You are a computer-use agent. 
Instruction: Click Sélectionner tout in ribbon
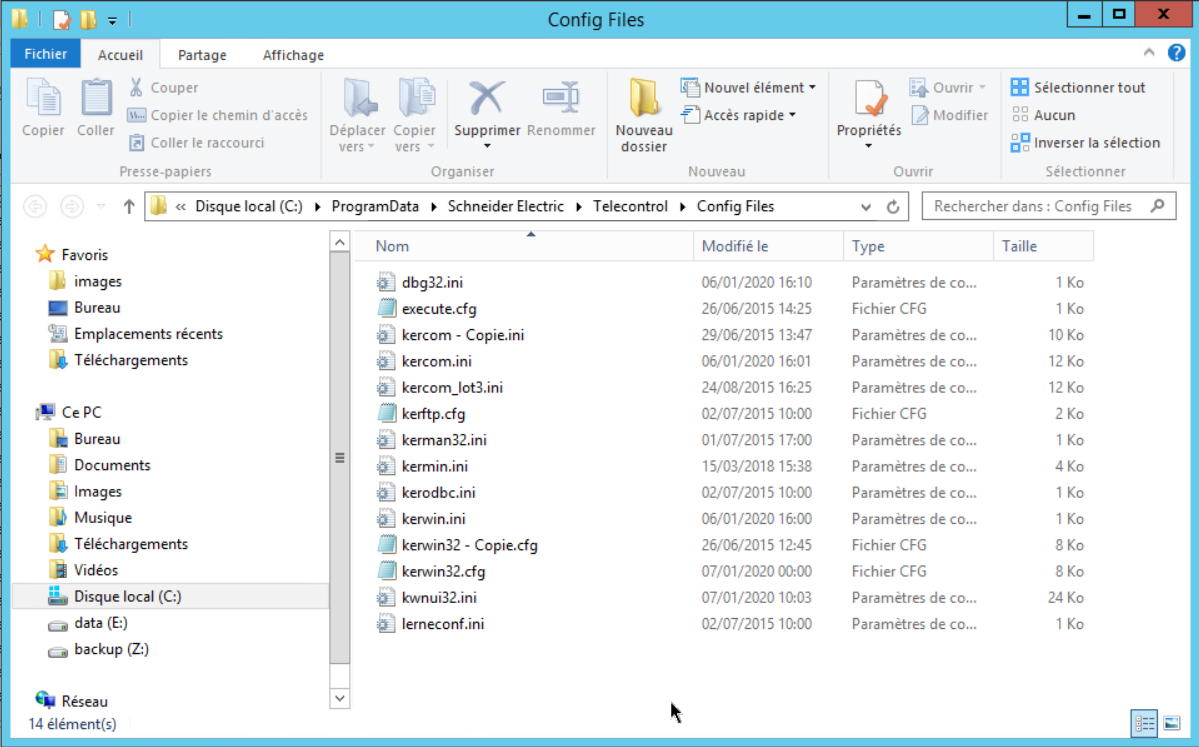[1078, 87]
